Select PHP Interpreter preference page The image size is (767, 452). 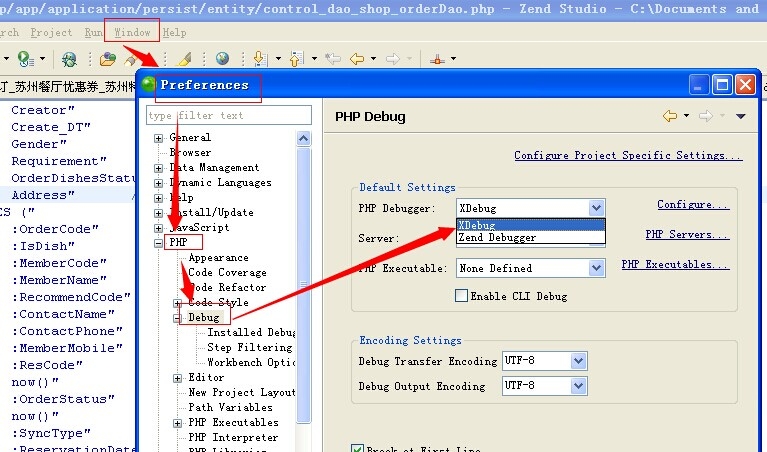[x=233, y=437]
